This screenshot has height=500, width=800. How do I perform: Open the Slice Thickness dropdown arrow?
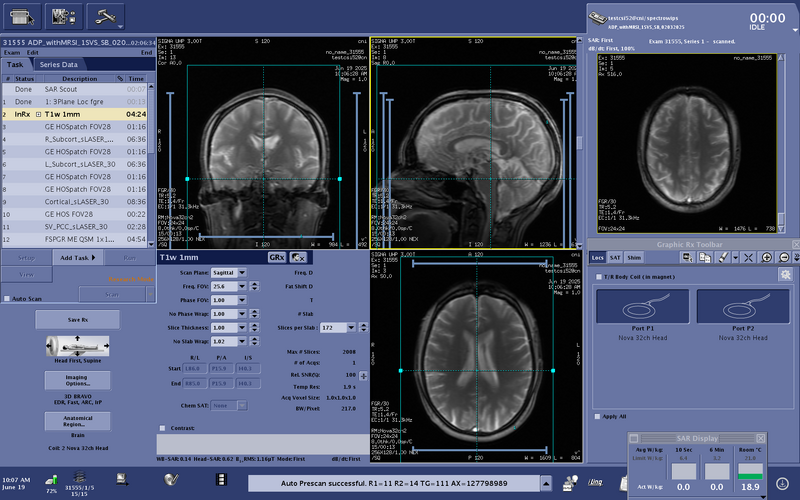point(242,328)
